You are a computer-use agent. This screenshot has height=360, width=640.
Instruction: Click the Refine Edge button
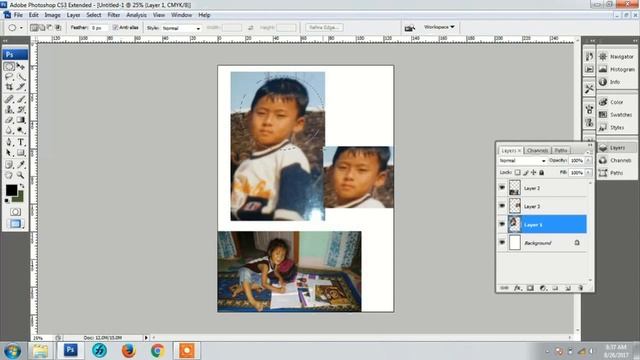324,27
